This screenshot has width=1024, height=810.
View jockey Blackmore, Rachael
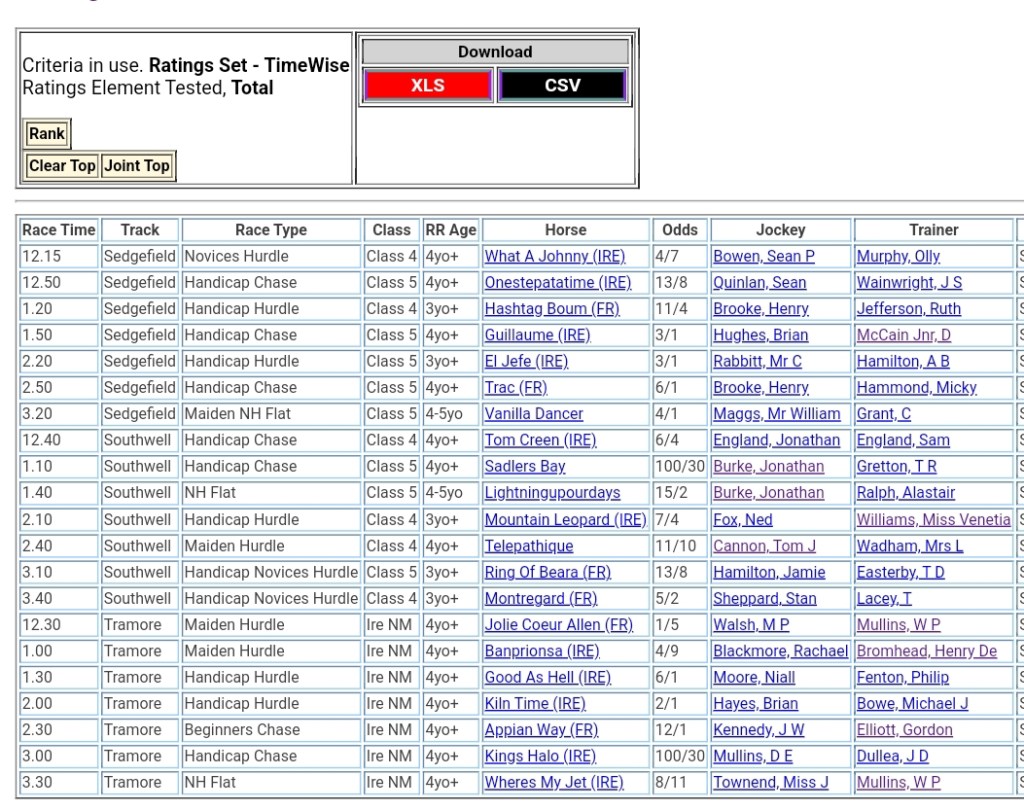[x=780, y=651]
